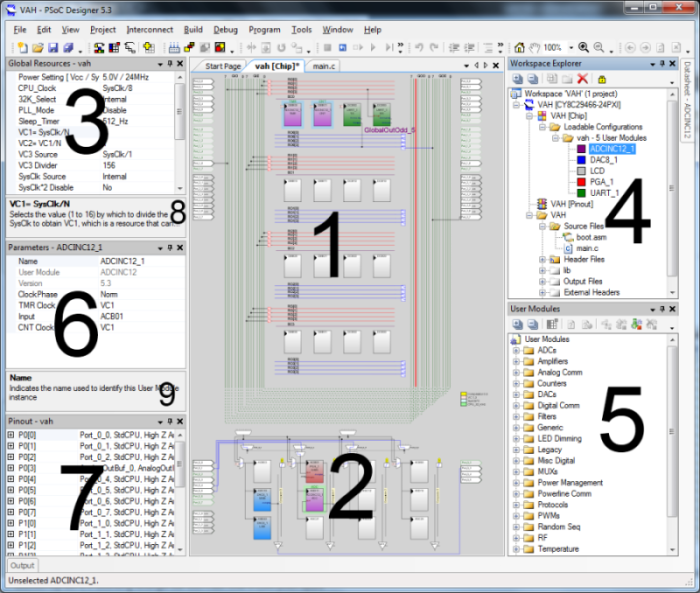
Task: Click the purple ADCINC12_1 color square
Action: coord(581,149)
